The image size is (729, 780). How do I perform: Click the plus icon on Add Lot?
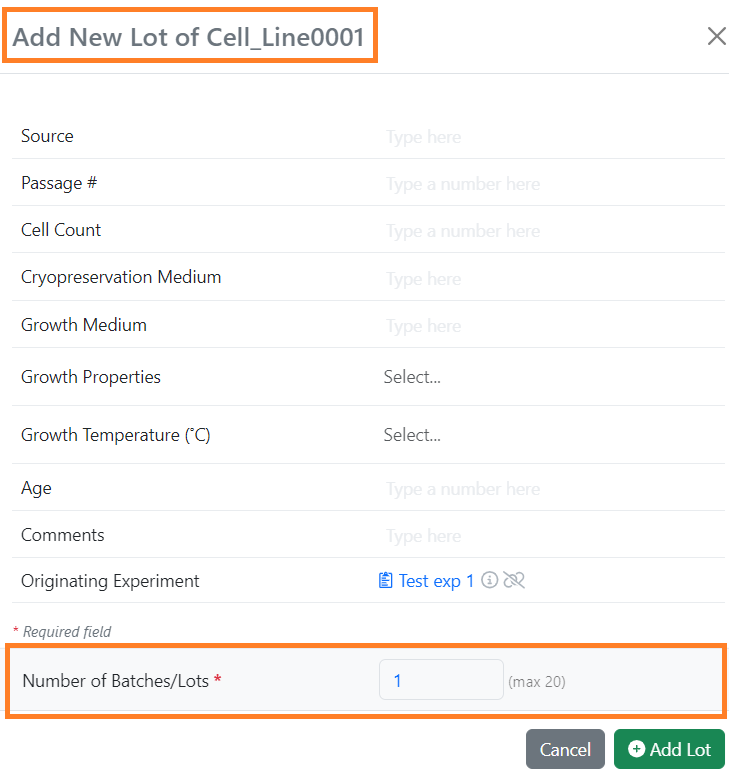(x=636, y=749)
